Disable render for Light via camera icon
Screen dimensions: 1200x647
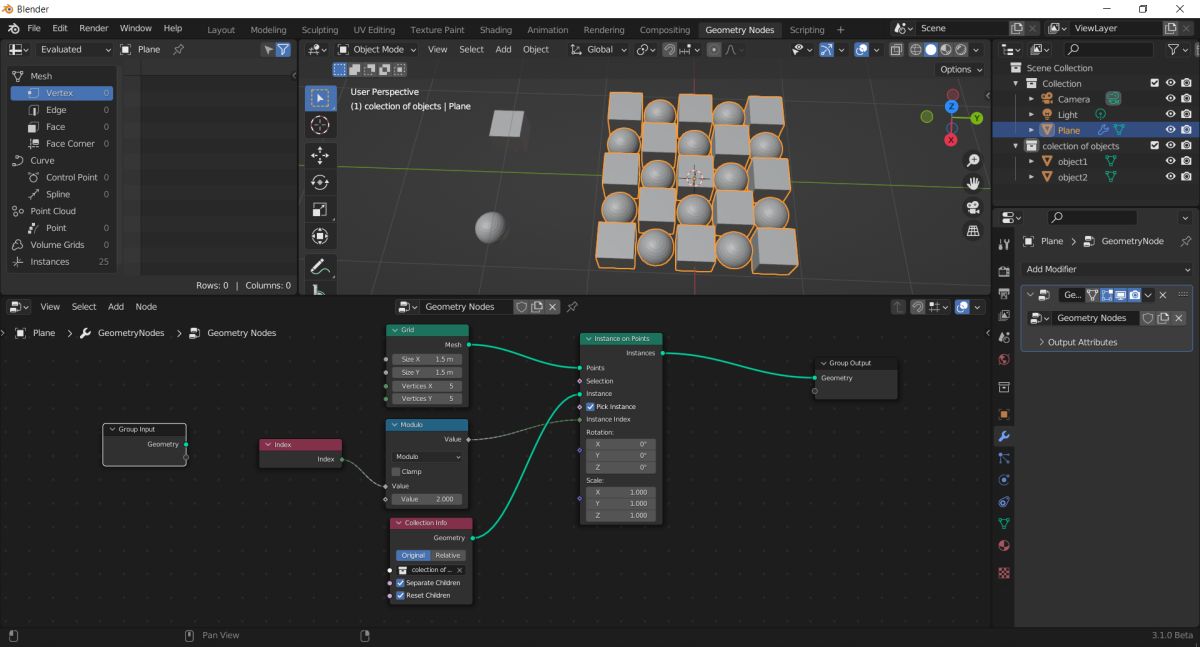(x=1186, y=114)
